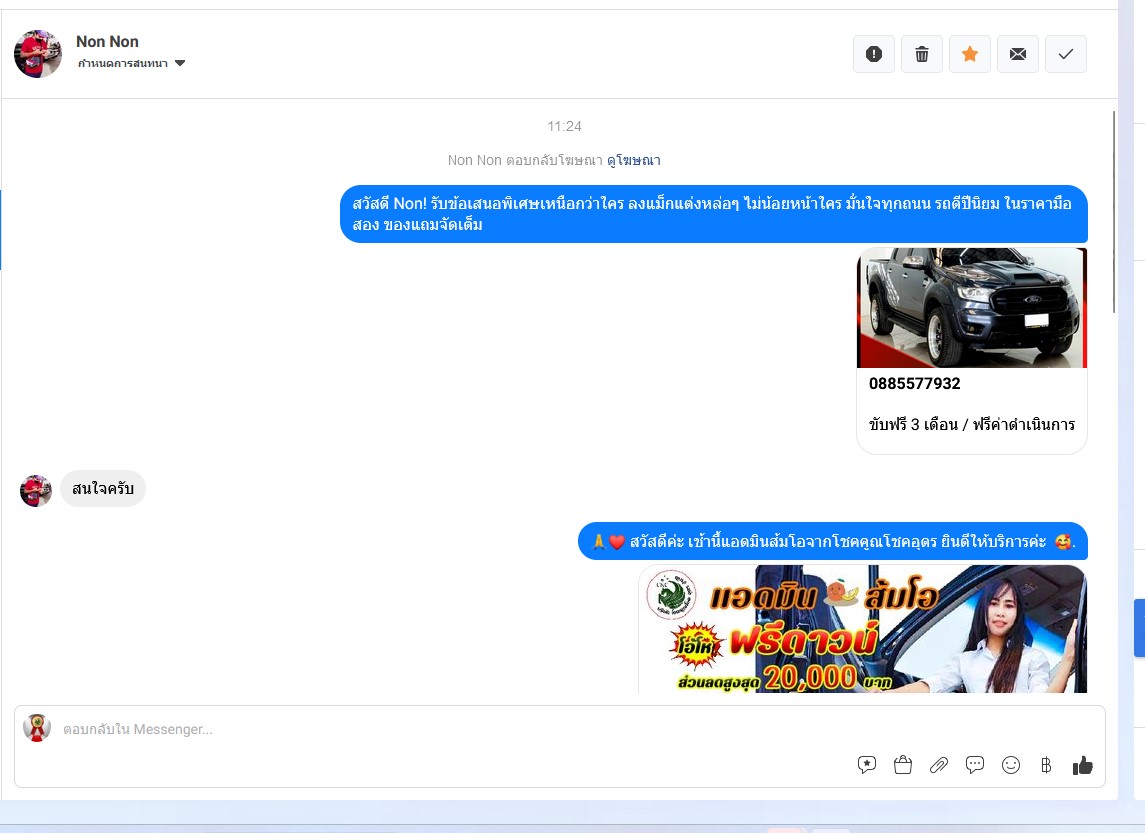1145x833 pixels.
Task: Click the blue tab on right edge
Action: pyautogui.click(x=1139, y=628)
